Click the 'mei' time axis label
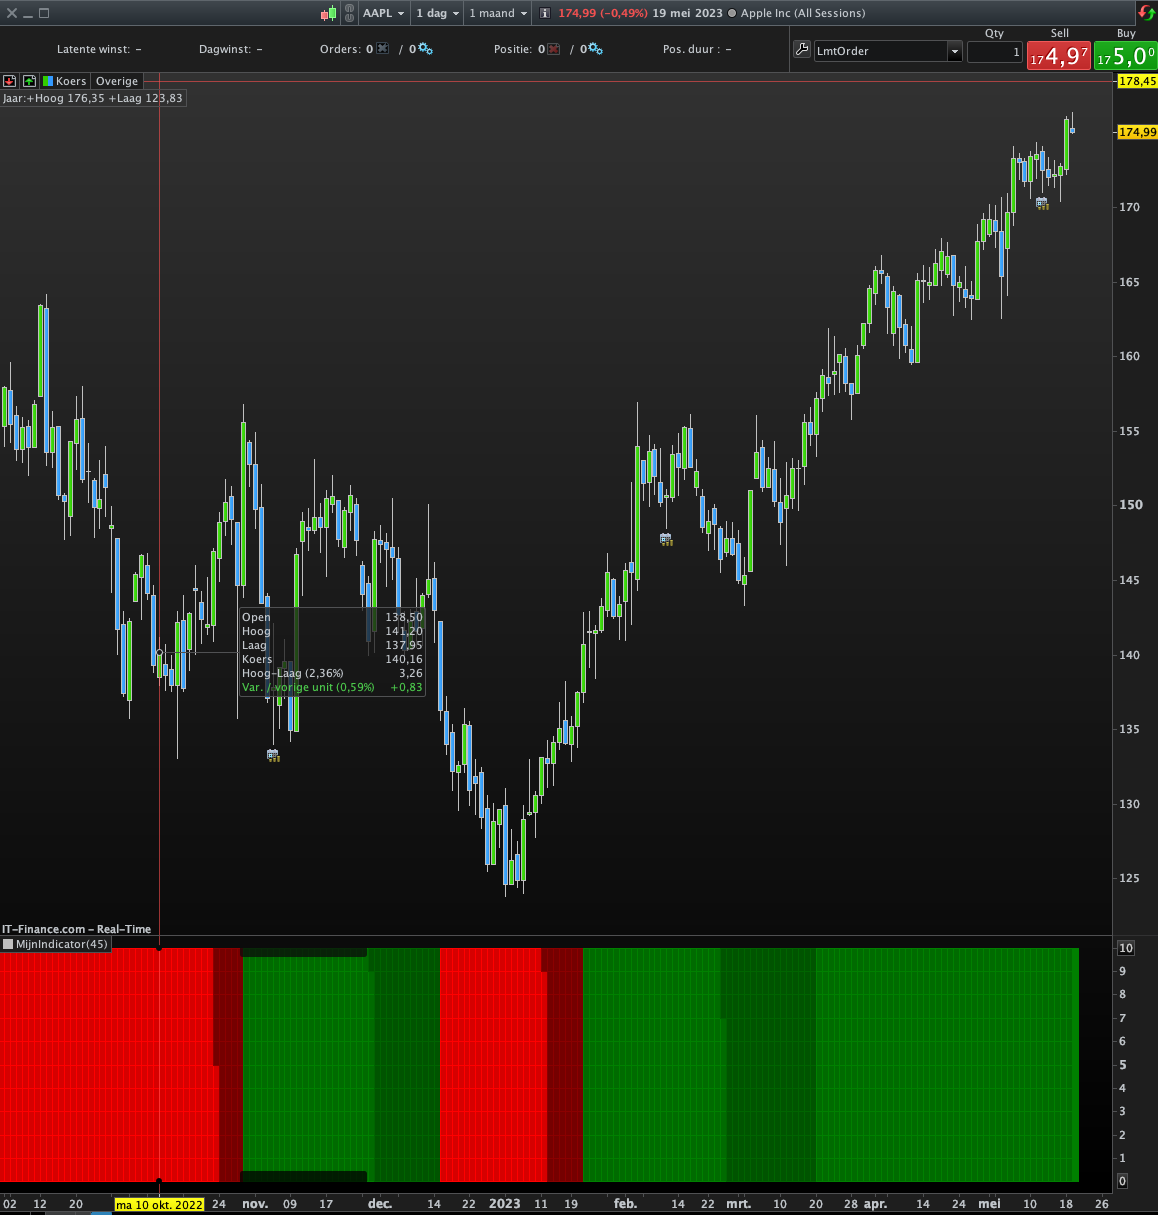The image size is (1158, 1215). coord(989,1204)
